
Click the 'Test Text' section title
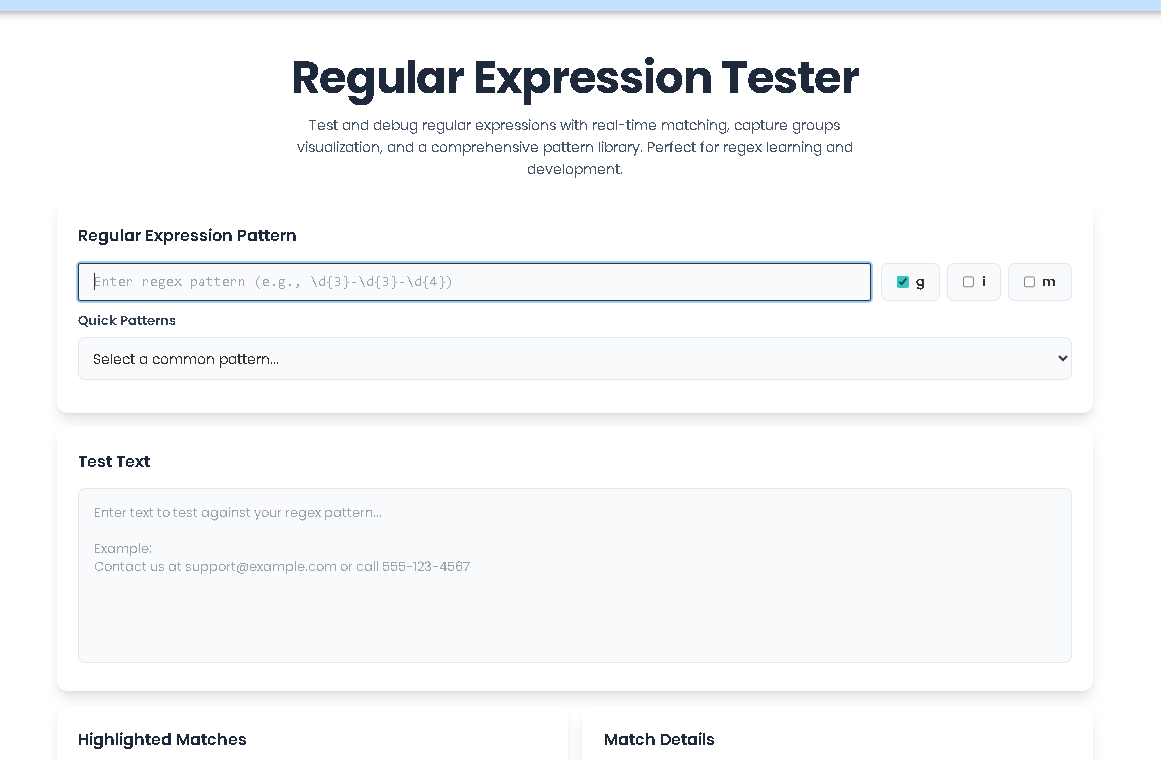(x=114, y=461)
